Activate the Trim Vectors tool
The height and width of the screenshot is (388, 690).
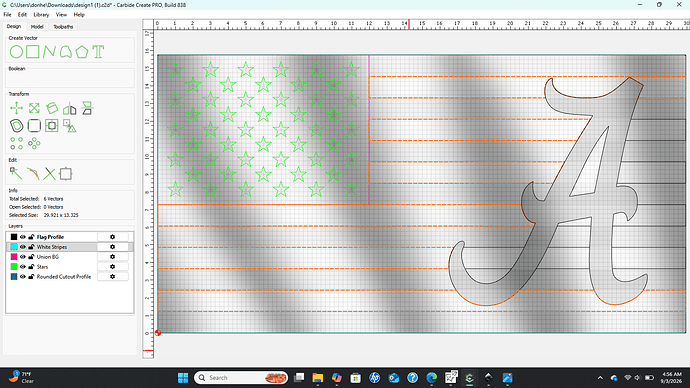(x=49, y=174)
